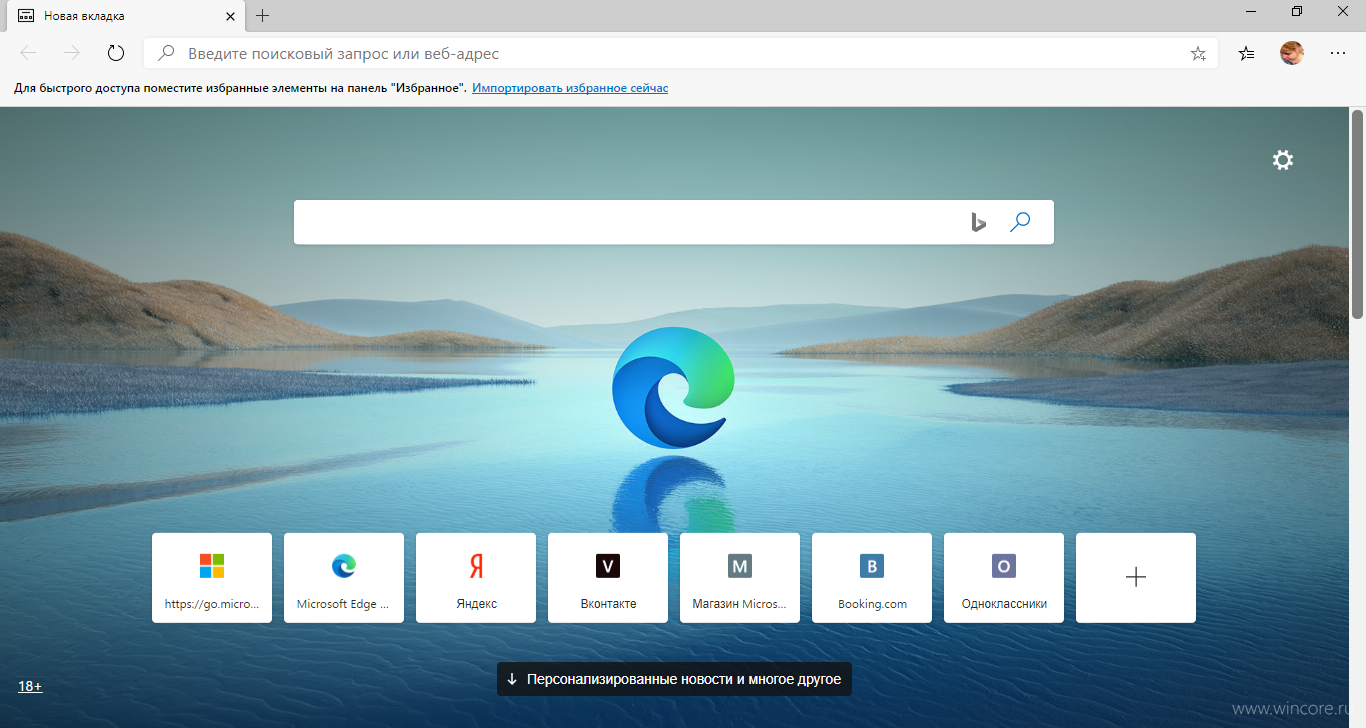Screen dimensions: 1366x728
Task: Close the Новая вкладка tab
Action: [x=229, y=16]
